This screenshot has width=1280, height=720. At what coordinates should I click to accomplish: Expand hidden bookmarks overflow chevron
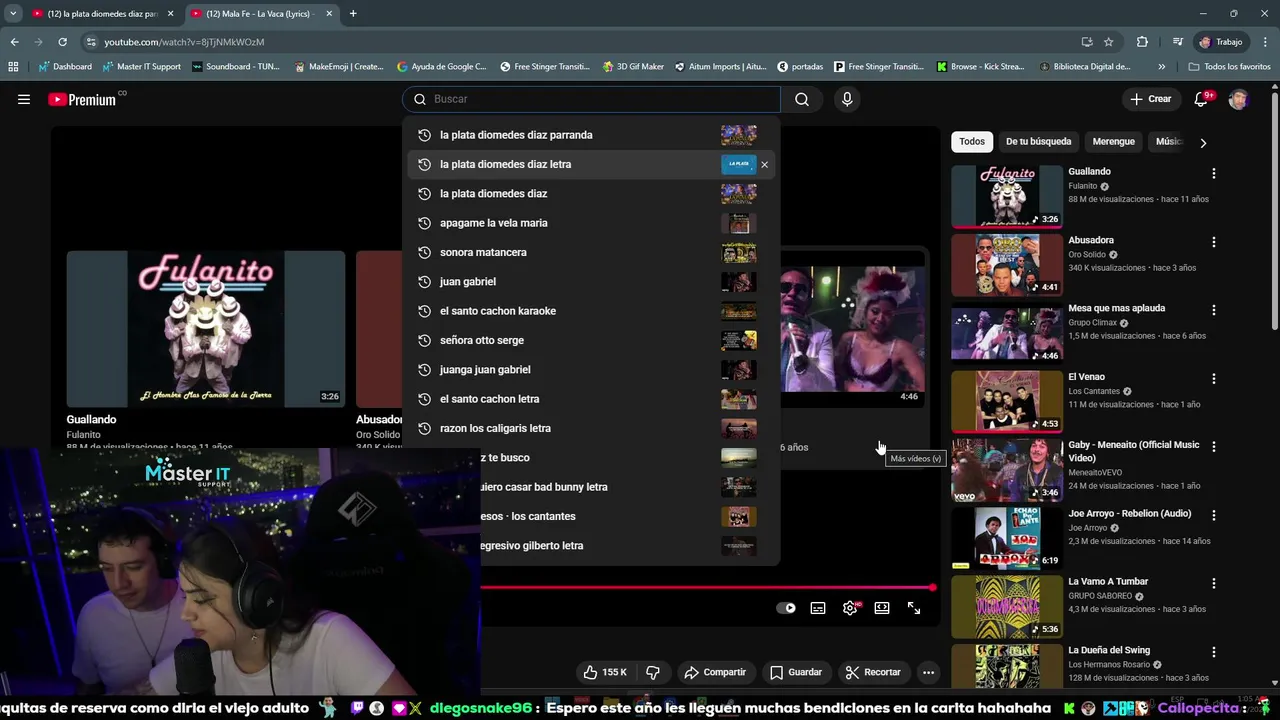(x=1161, y=67)
